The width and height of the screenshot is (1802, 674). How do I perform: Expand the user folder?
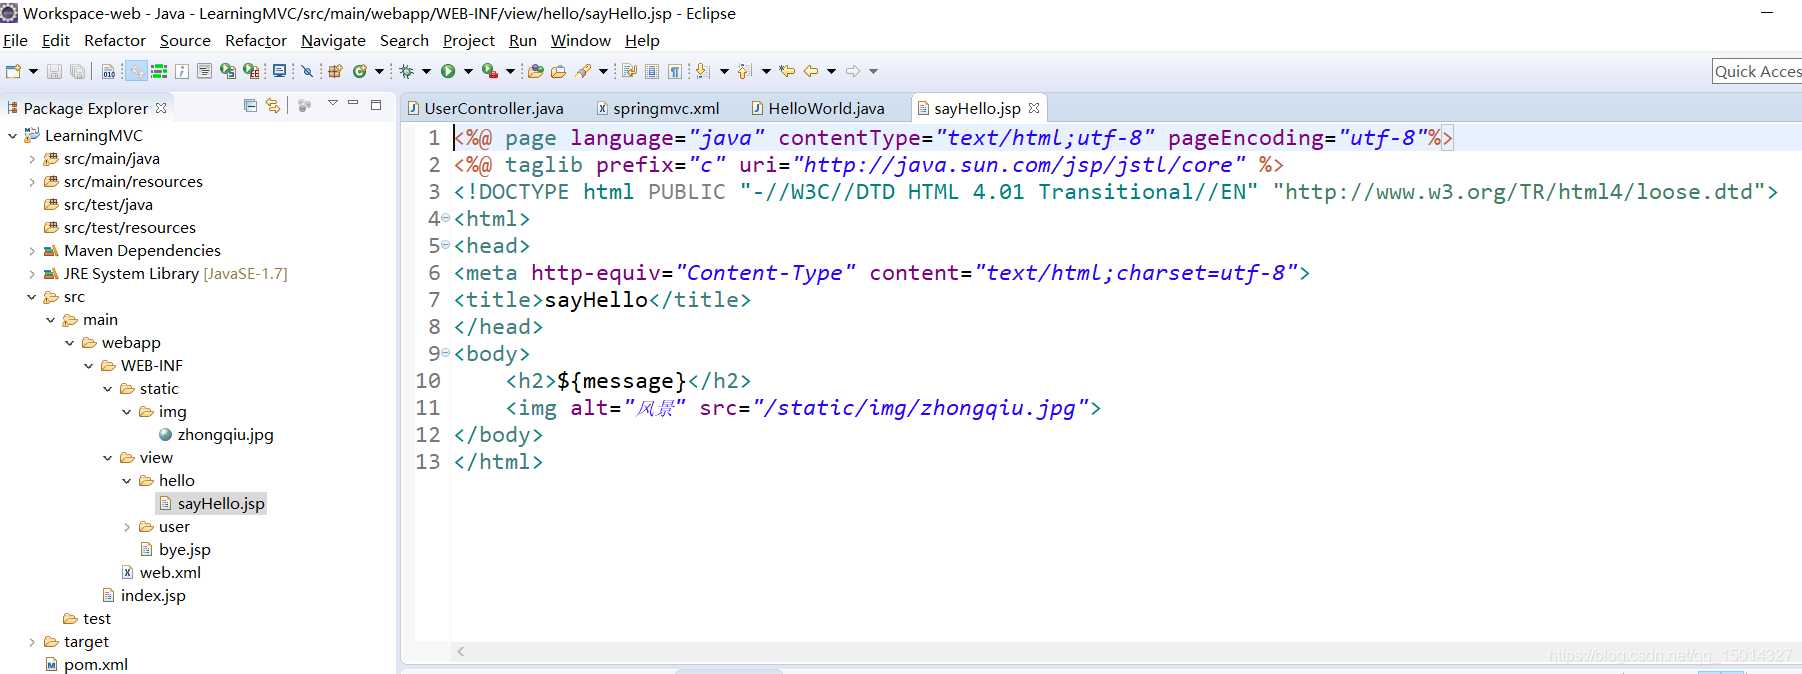tap(126, 527)
